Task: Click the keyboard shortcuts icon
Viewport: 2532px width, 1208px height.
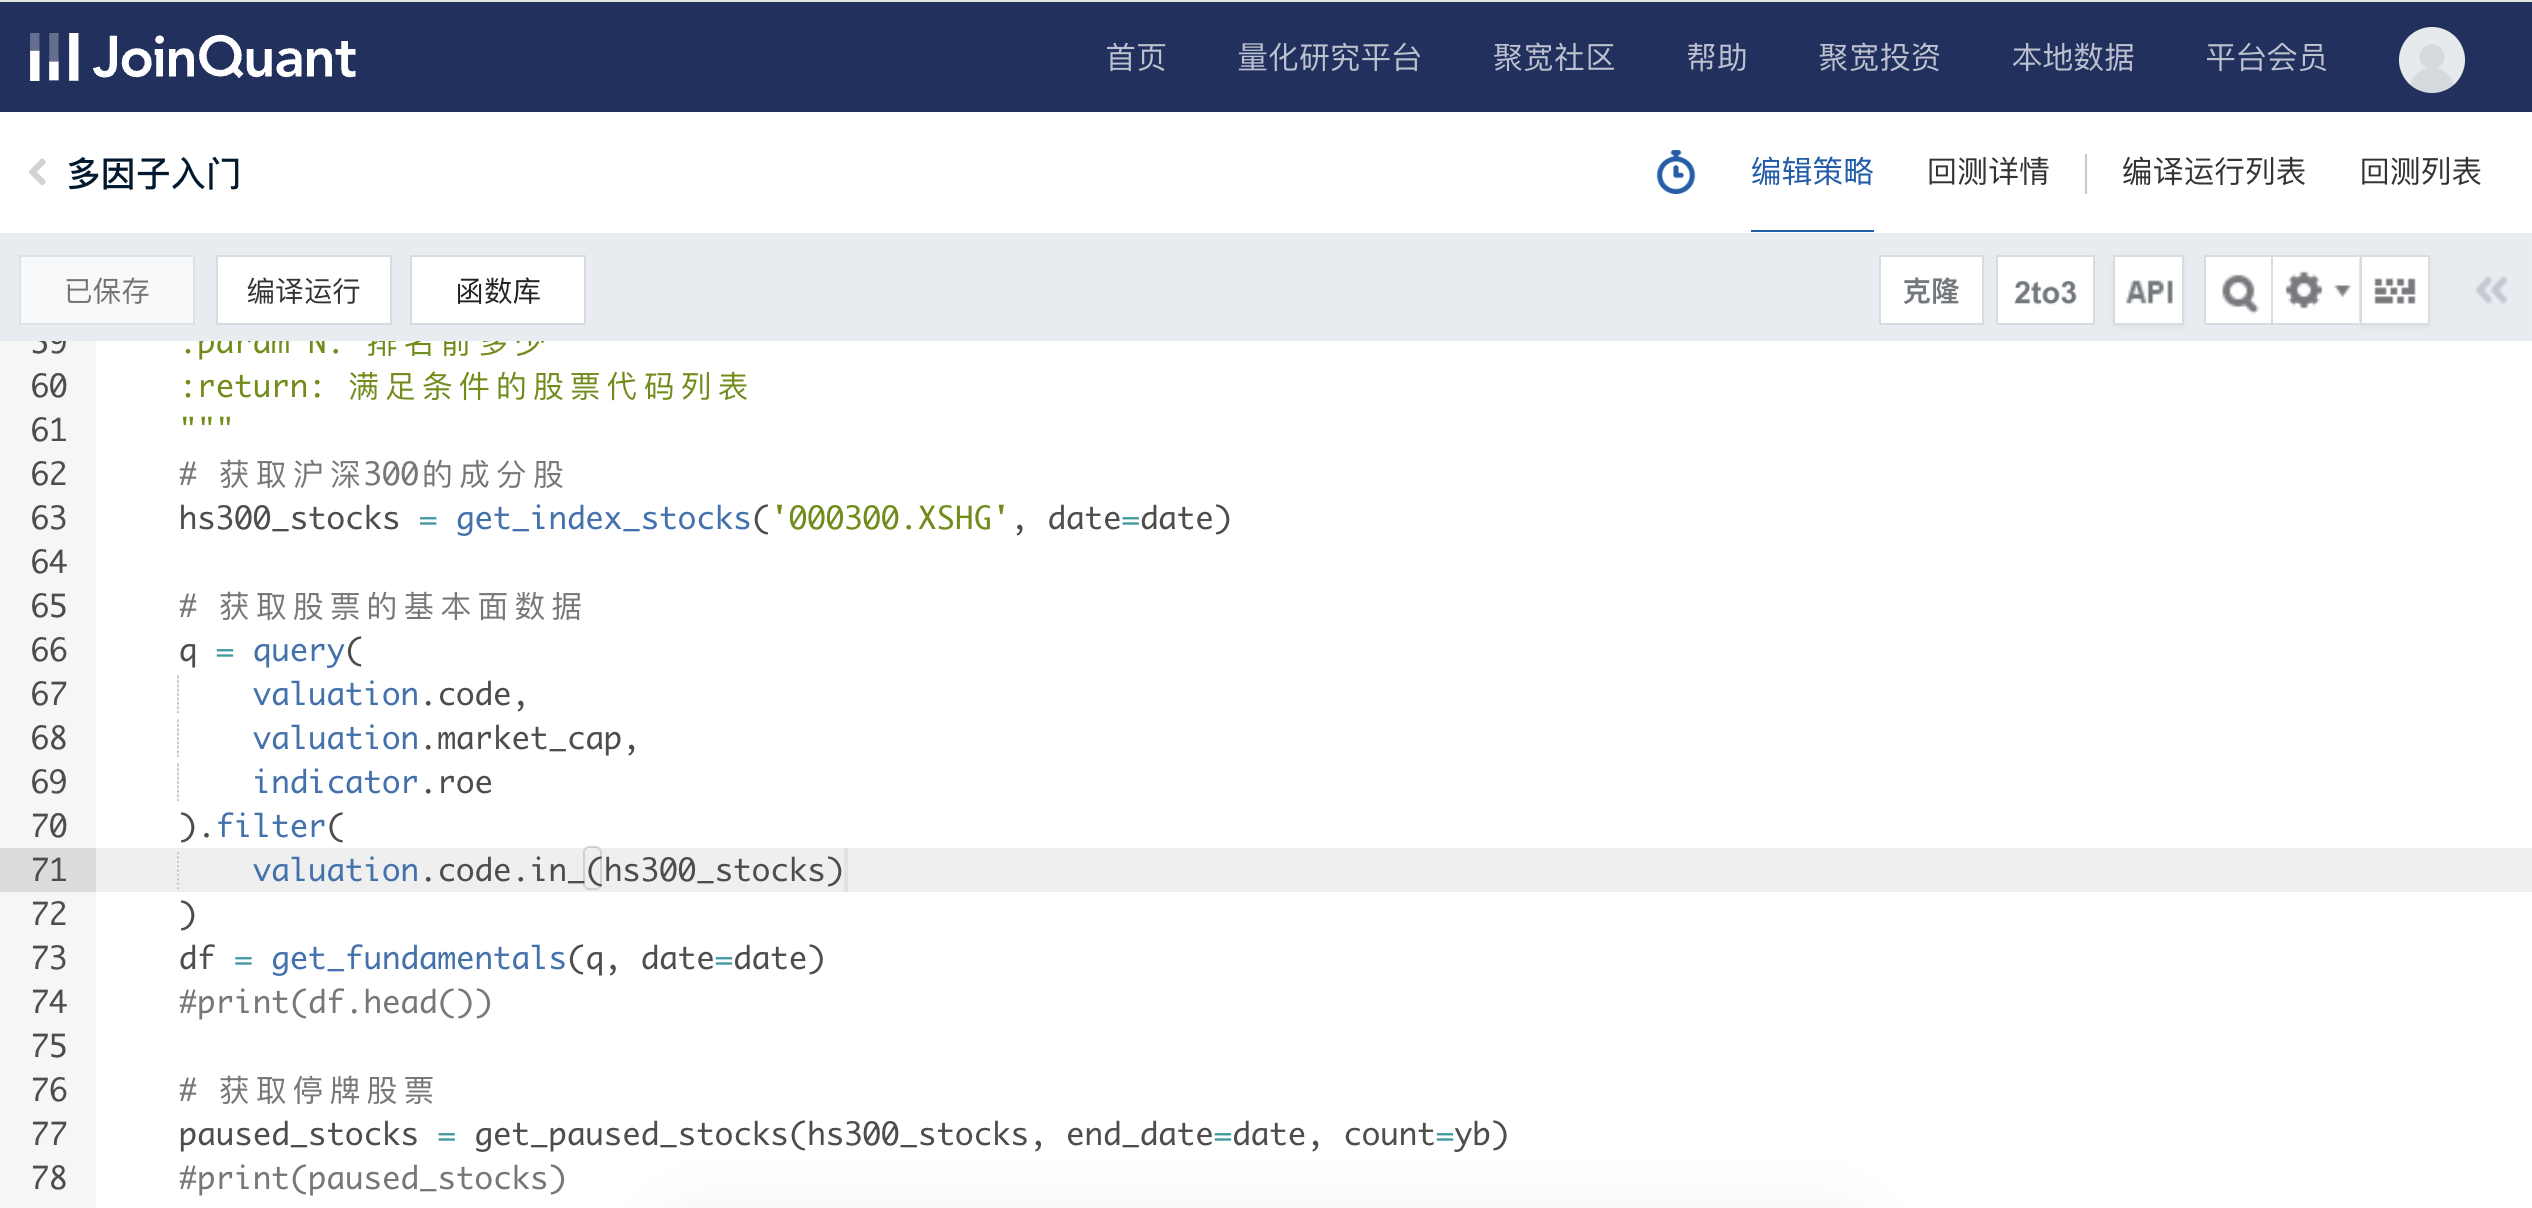Action: [2394, 291]
